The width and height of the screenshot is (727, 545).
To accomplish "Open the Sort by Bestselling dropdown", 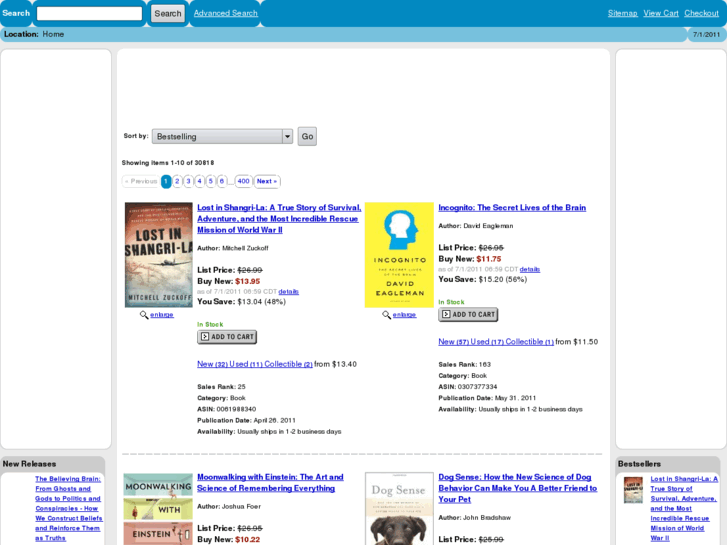I will point(223,136).
